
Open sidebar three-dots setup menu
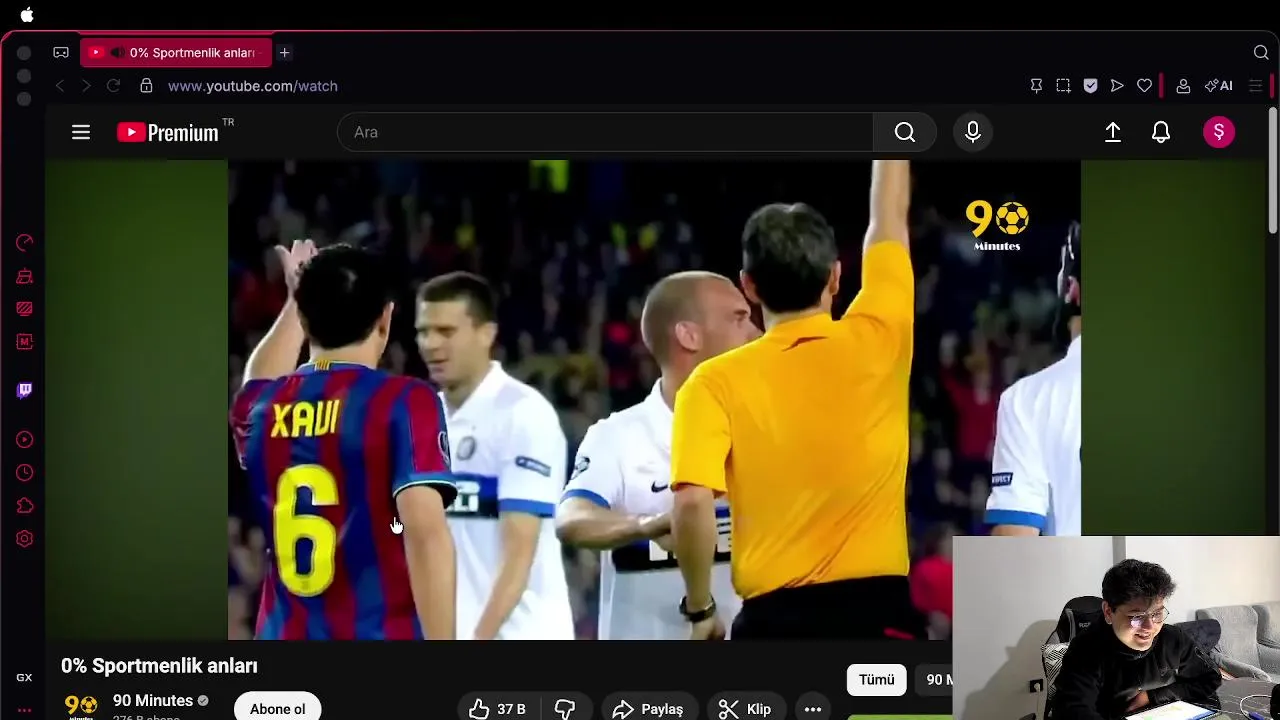tap(24, 710)
